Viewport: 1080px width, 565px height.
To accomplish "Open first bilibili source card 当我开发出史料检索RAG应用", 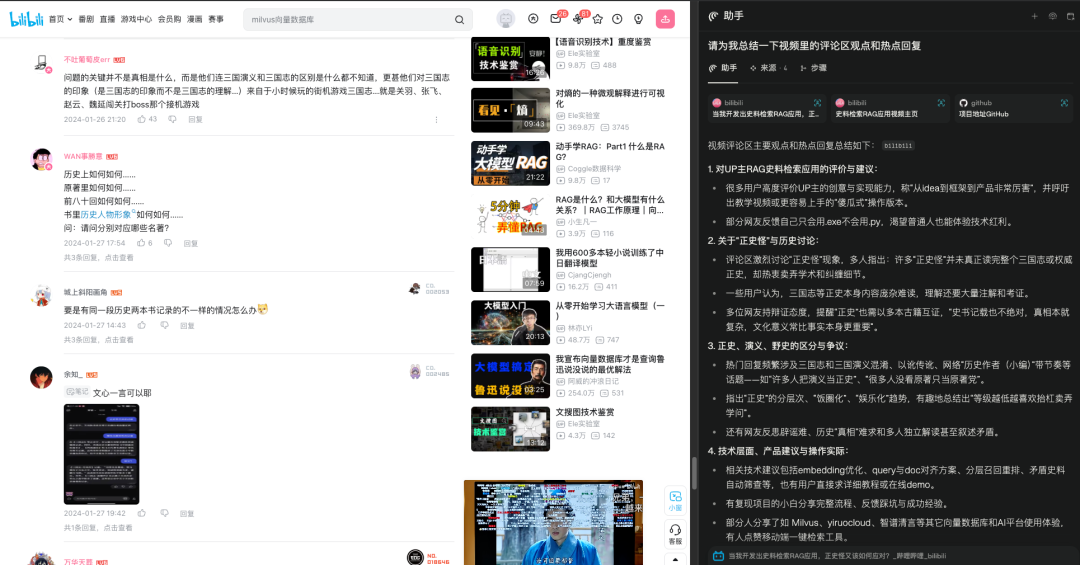I will point(767,108).
